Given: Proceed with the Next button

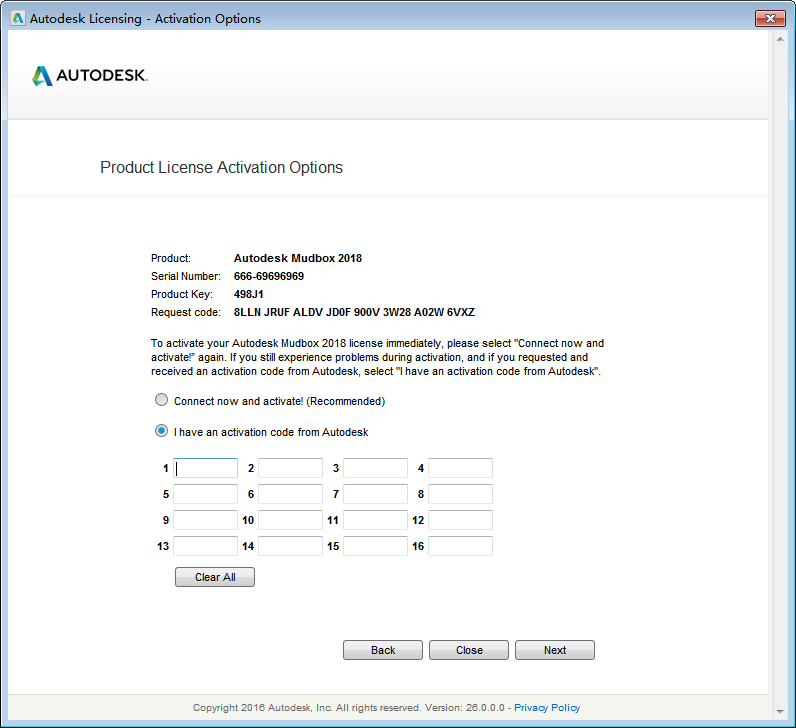Looking at the screenshot, I should click(555, 650).
